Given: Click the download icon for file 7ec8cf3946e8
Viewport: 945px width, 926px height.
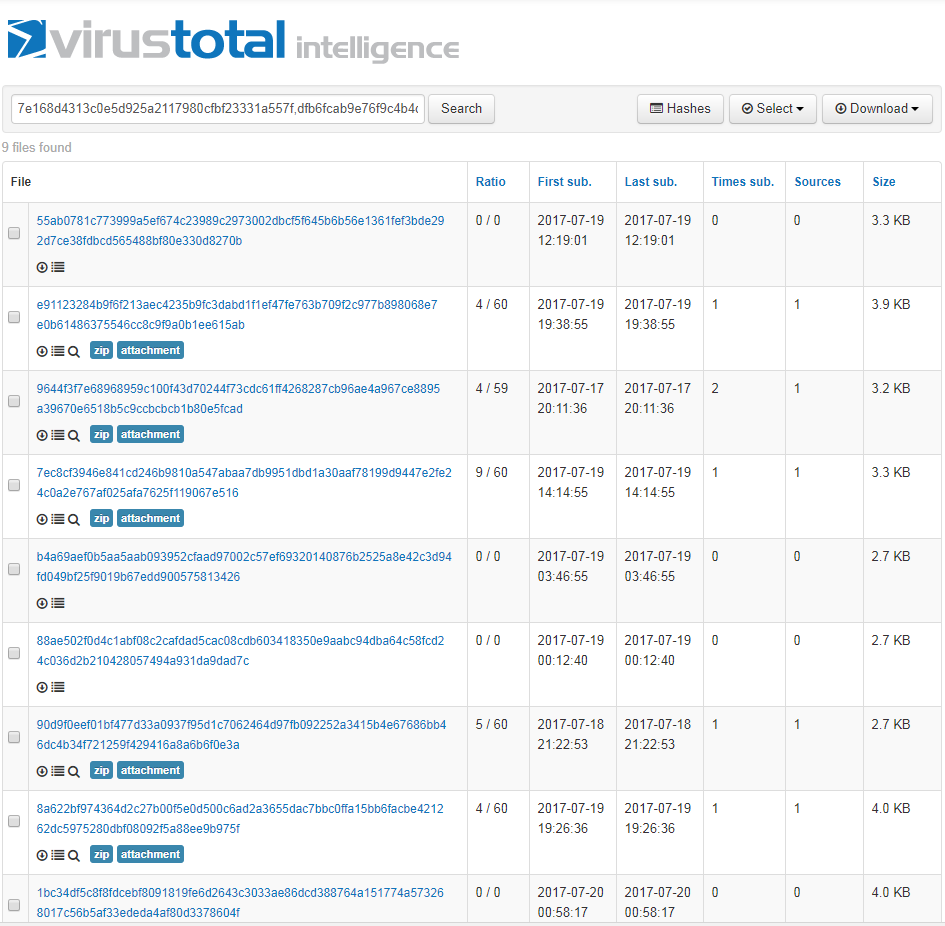Looking at the screenshot, I should [42, 519].
